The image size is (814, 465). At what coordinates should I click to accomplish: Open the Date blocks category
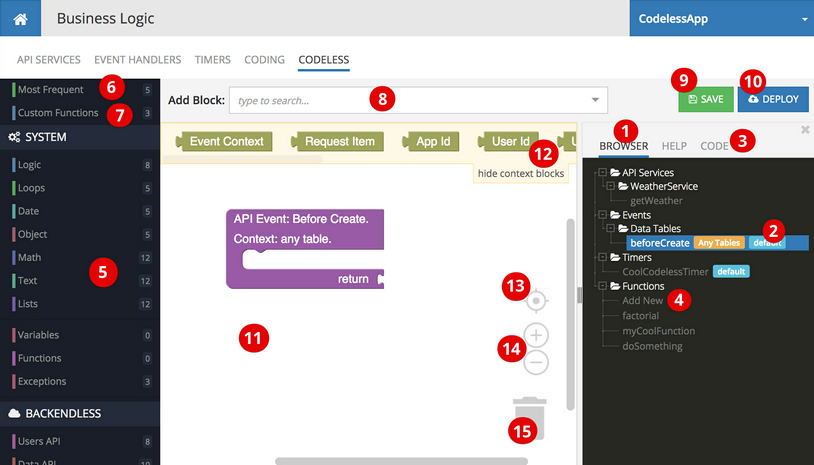coord(80,211)
